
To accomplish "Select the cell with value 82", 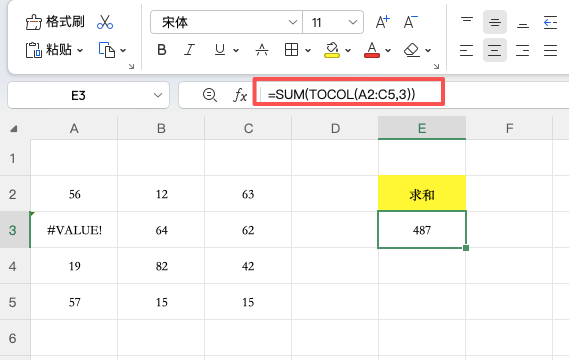I will click(161, 266).
